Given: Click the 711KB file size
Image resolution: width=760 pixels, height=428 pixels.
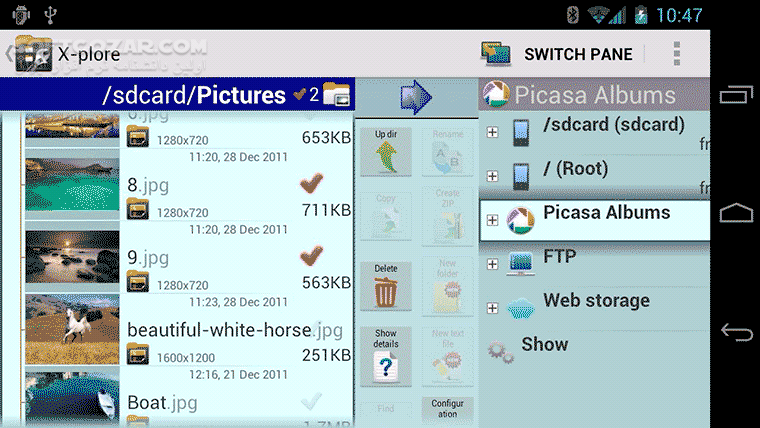Looking at the screenshot, I should pyautogui.click(x=326, y=210).
